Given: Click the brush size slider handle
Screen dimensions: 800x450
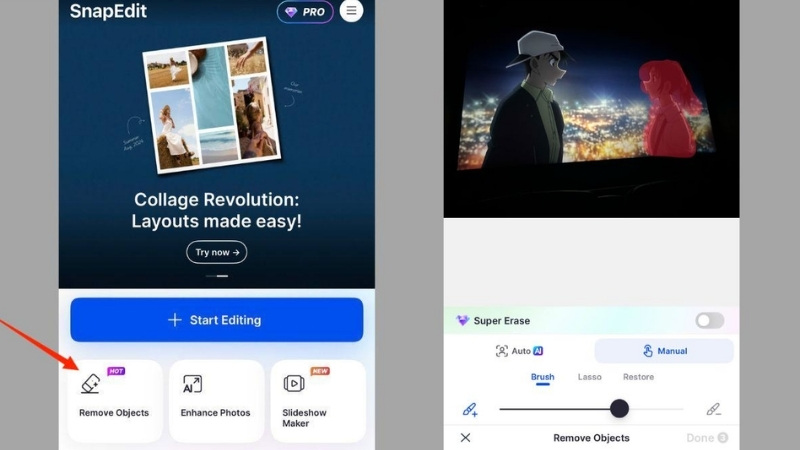Looking at the screenshot, I should point(619,408).
